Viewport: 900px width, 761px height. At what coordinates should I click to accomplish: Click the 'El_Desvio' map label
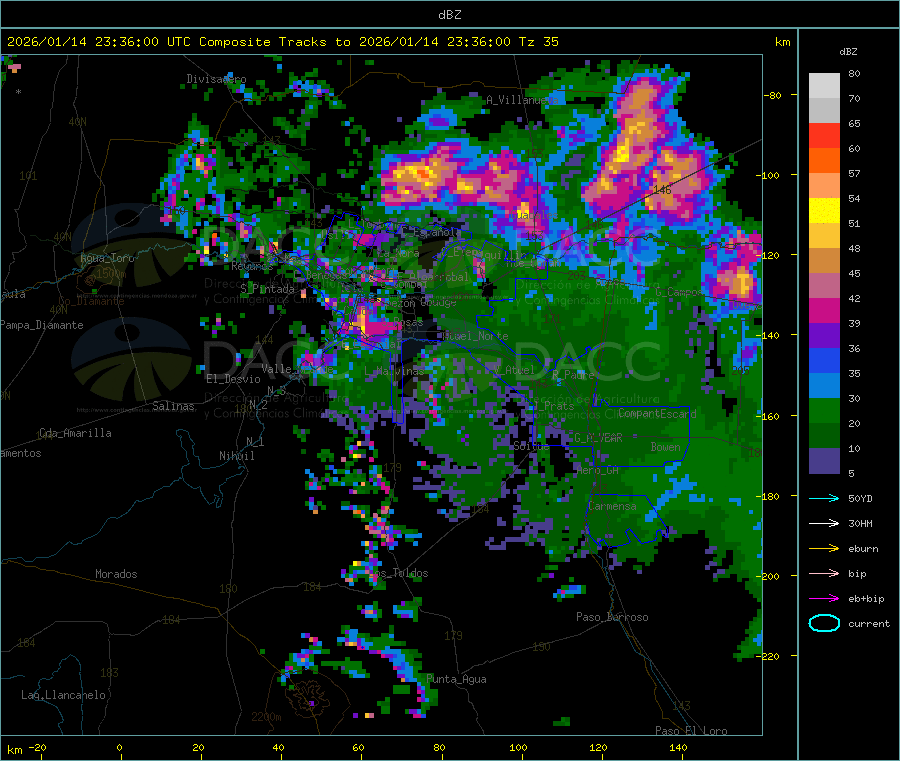click(x=233, y=379)
